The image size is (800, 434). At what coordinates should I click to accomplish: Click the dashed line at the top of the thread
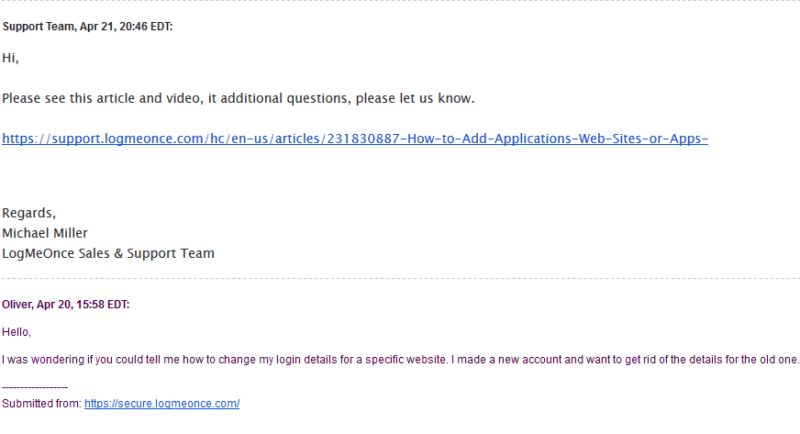tap(400, 1)
